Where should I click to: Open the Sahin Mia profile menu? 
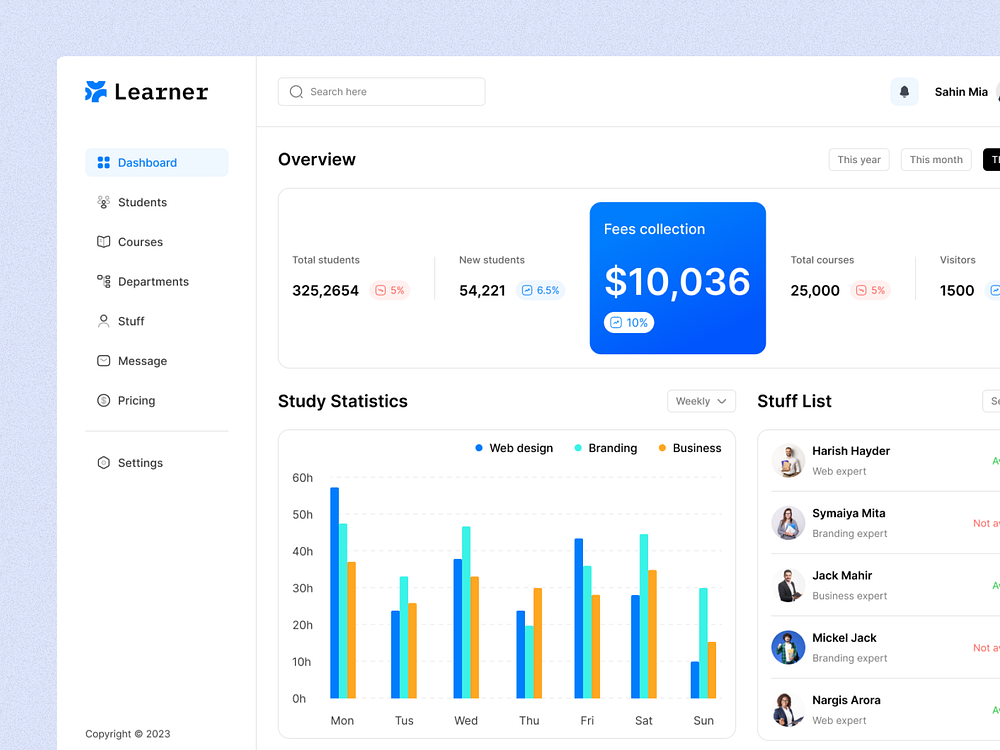961,92
